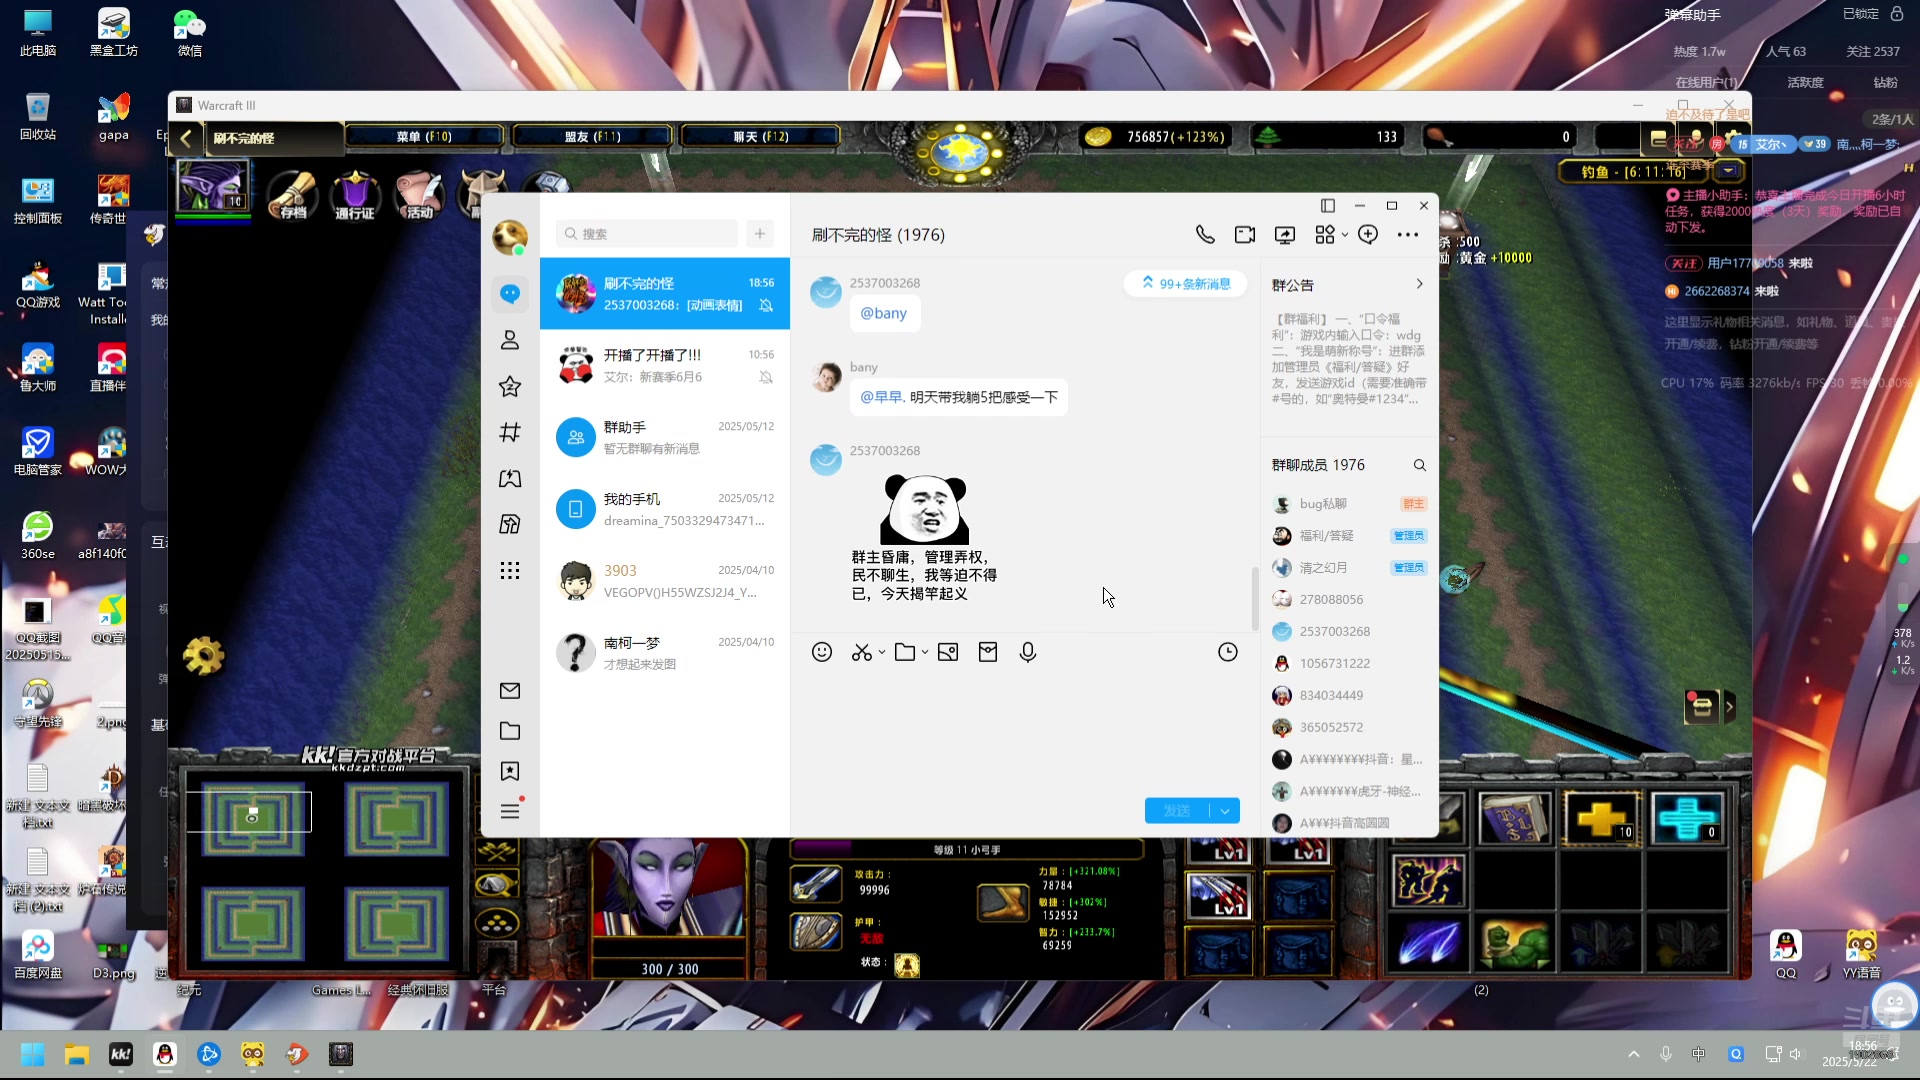This screenshot has width=1920, height=1080.
Task: Expand the group announcement chevron
Action: tap(1419, 284)
